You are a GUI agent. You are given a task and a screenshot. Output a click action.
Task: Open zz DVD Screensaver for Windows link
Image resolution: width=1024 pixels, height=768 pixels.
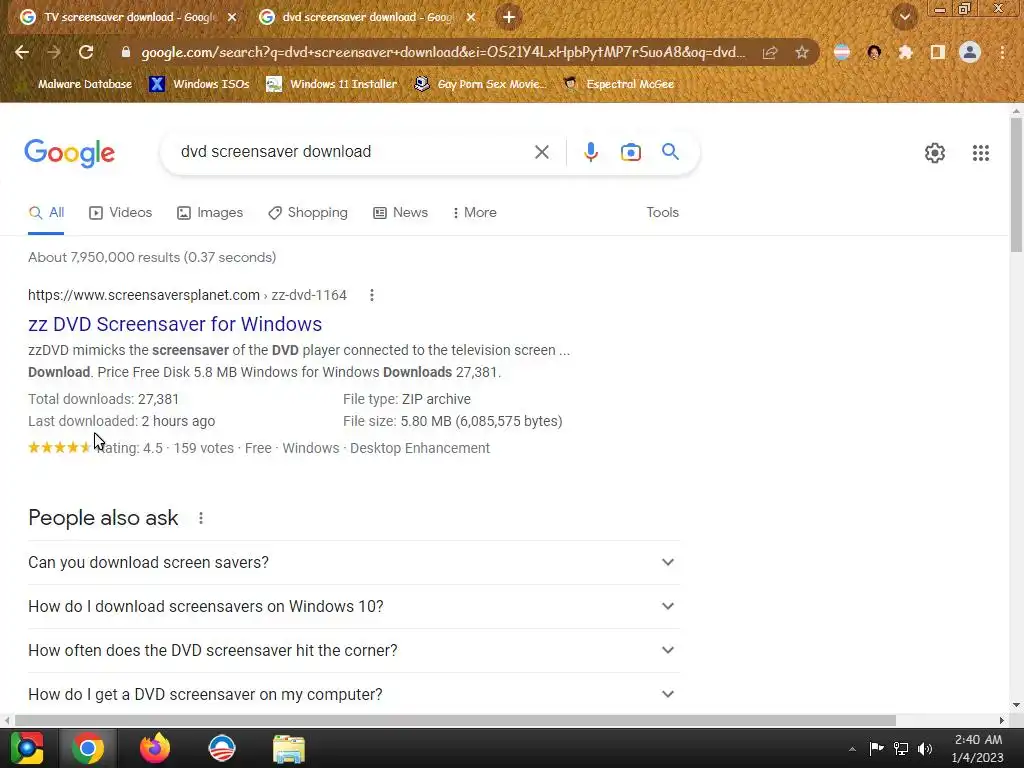tap(175, 324)
